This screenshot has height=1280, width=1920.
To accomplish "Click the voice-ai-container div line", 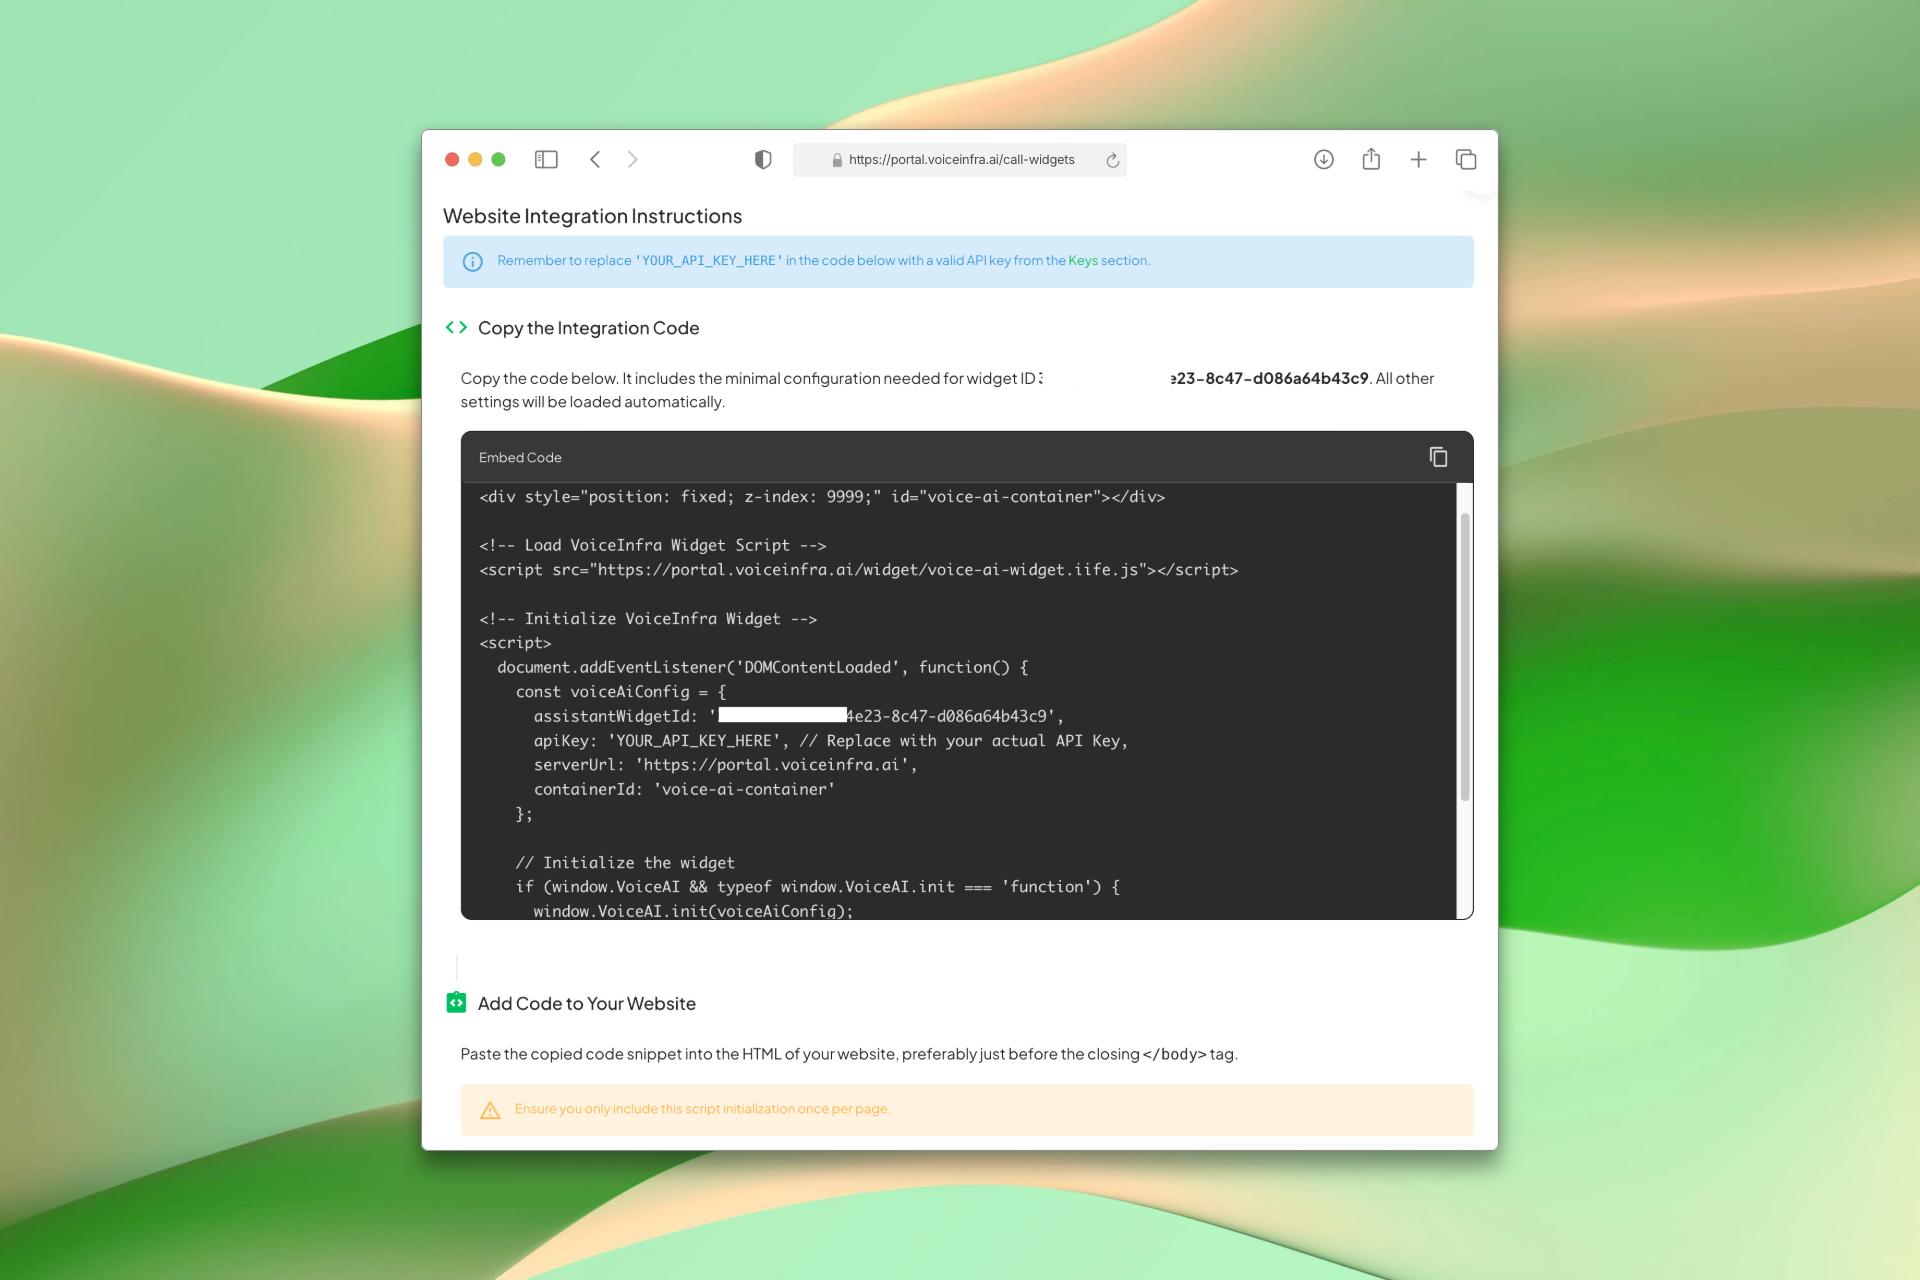I will coord(822,497).
